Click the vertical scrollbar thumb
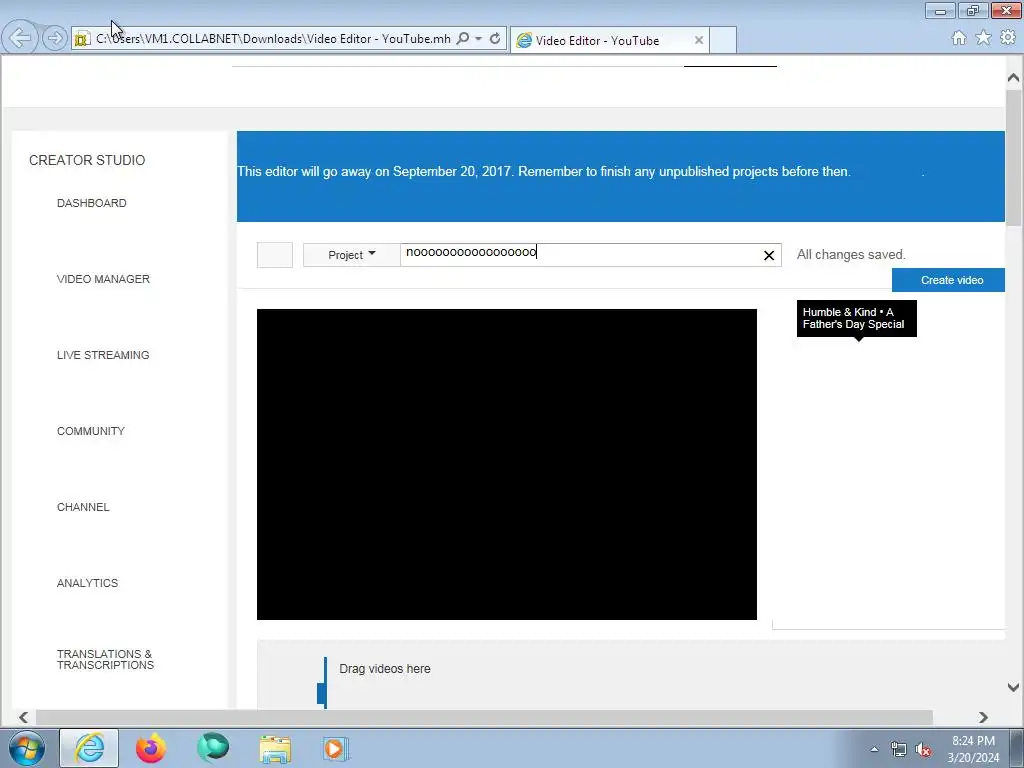The height and width of the screenshot is (768, 1024). click(x=1013, y=158)
